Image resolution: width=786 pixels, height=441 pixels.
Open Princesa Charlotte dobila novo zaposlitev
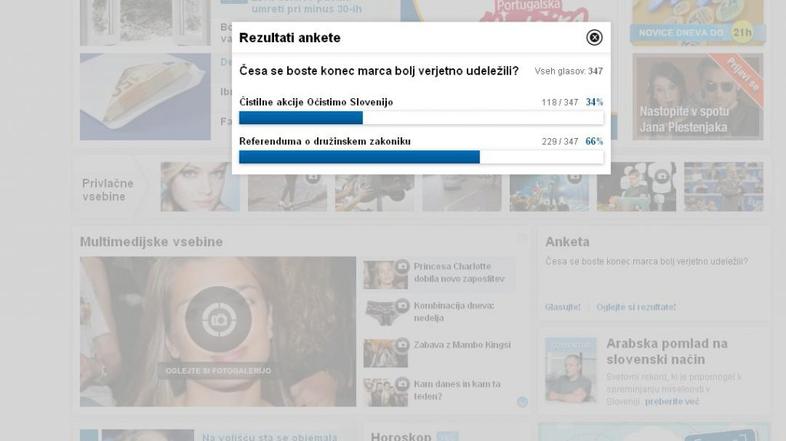coord(459,273)
